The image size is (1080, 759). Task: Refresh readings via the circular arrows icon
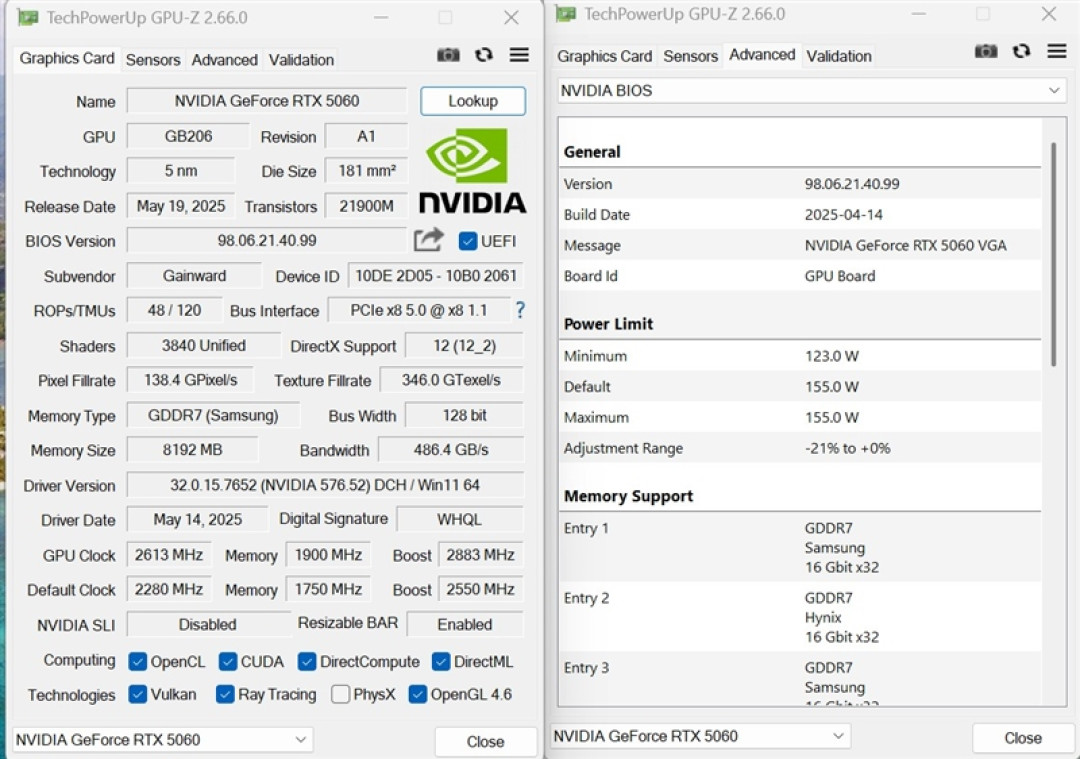click(x=484, y=55)
